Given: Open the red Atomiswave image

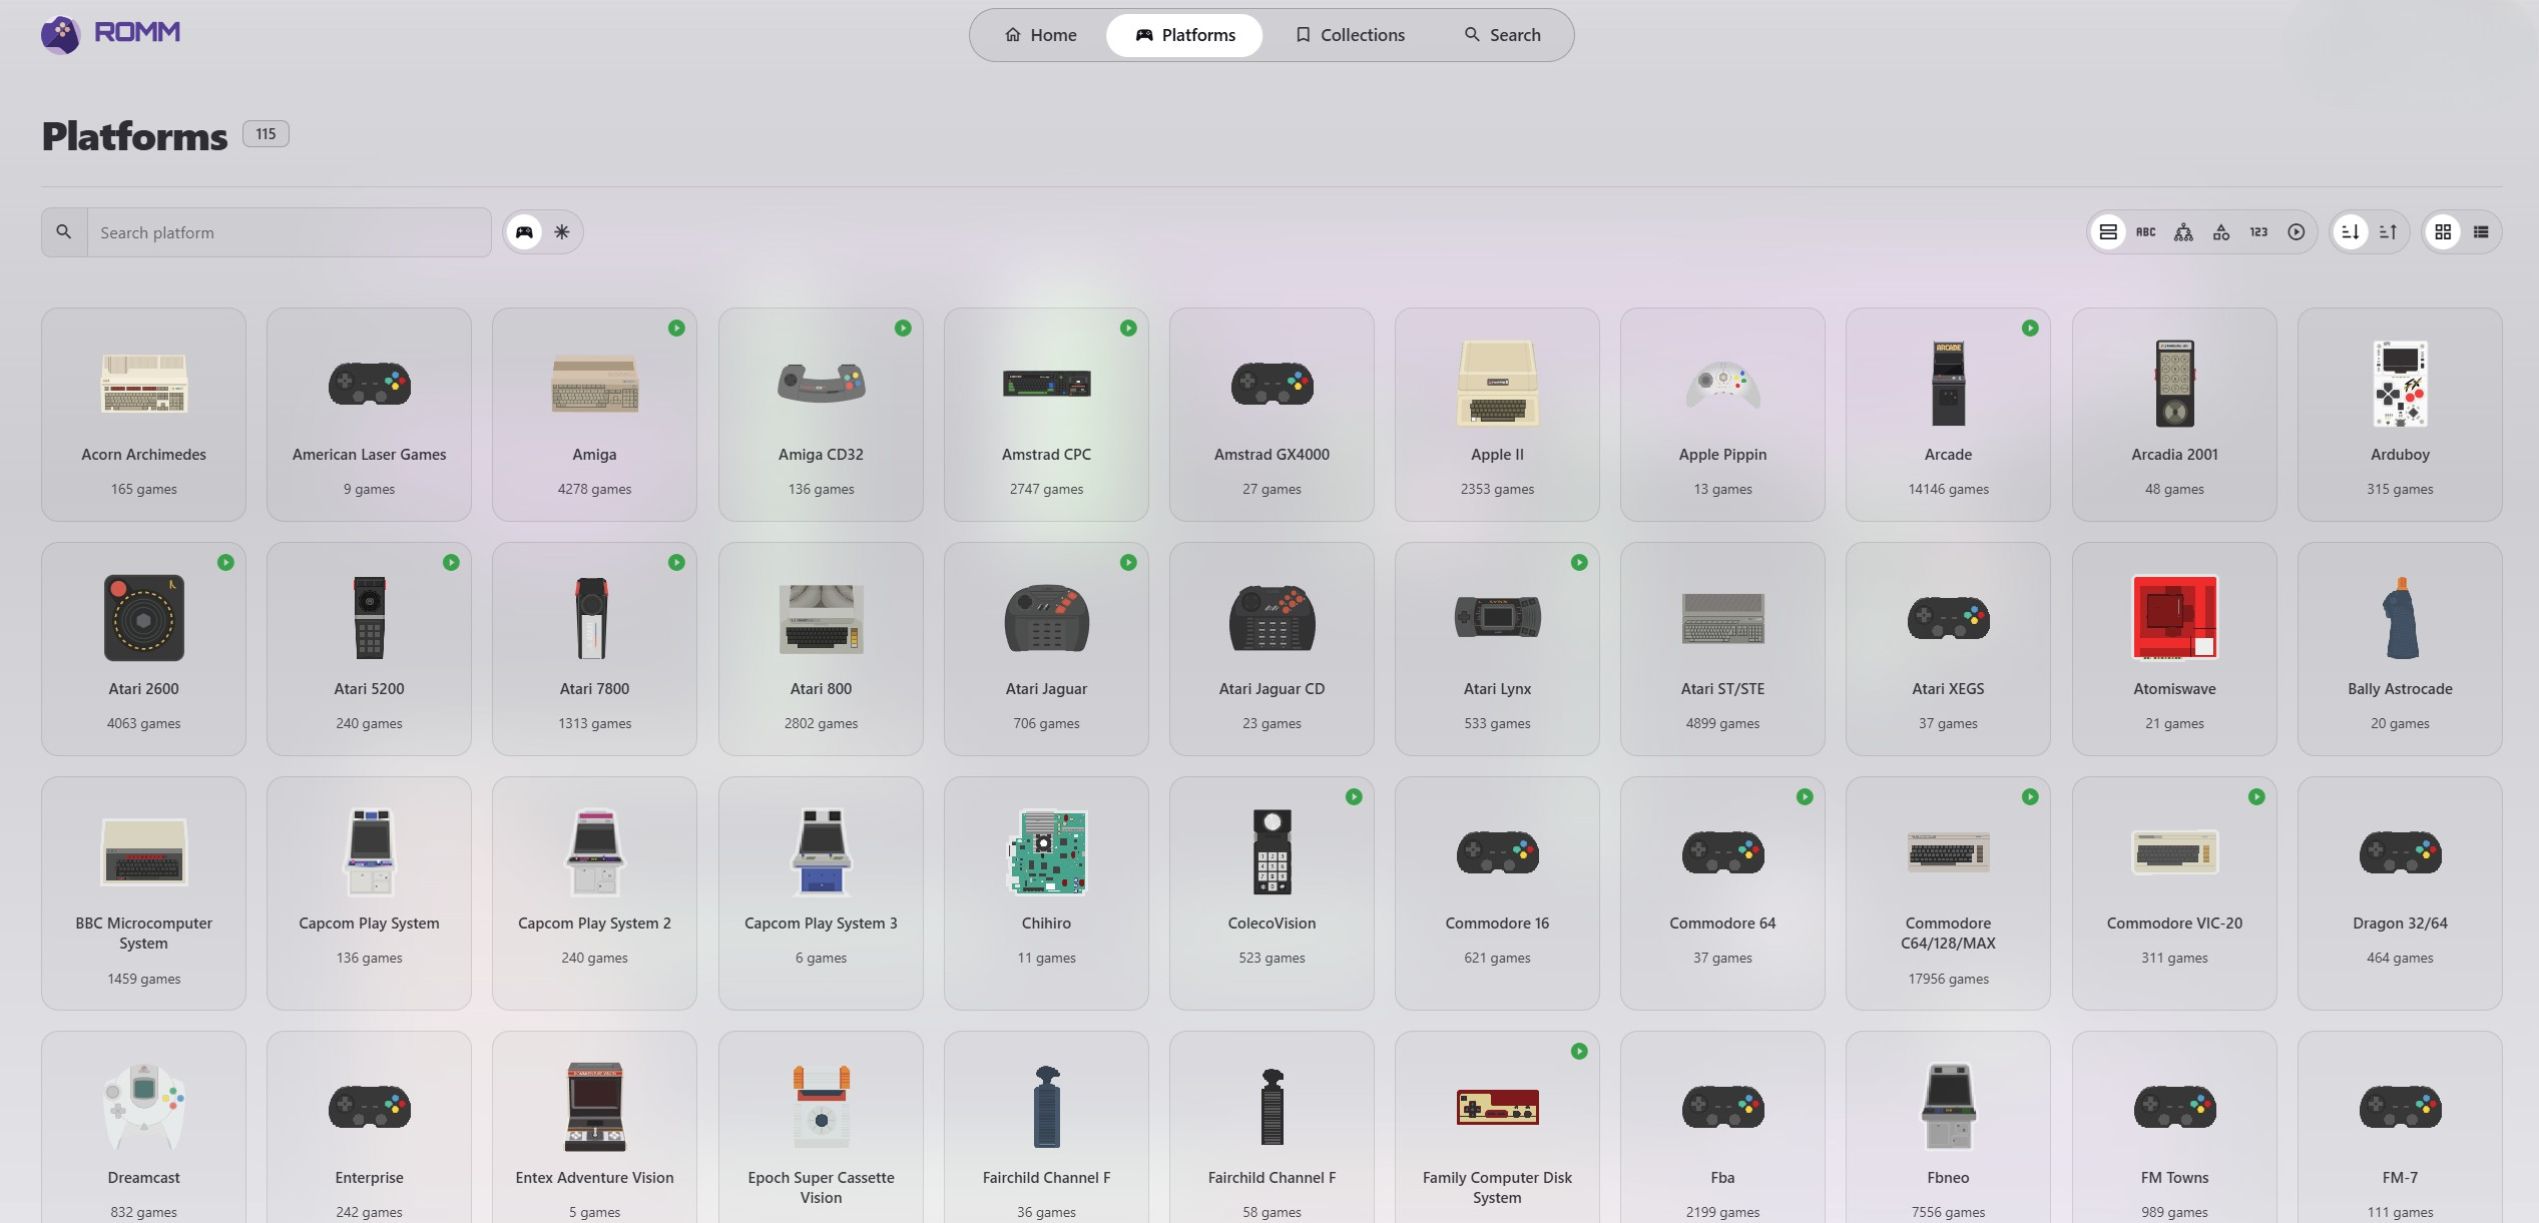Looking at the screenshot, I should pos(2175,618).
